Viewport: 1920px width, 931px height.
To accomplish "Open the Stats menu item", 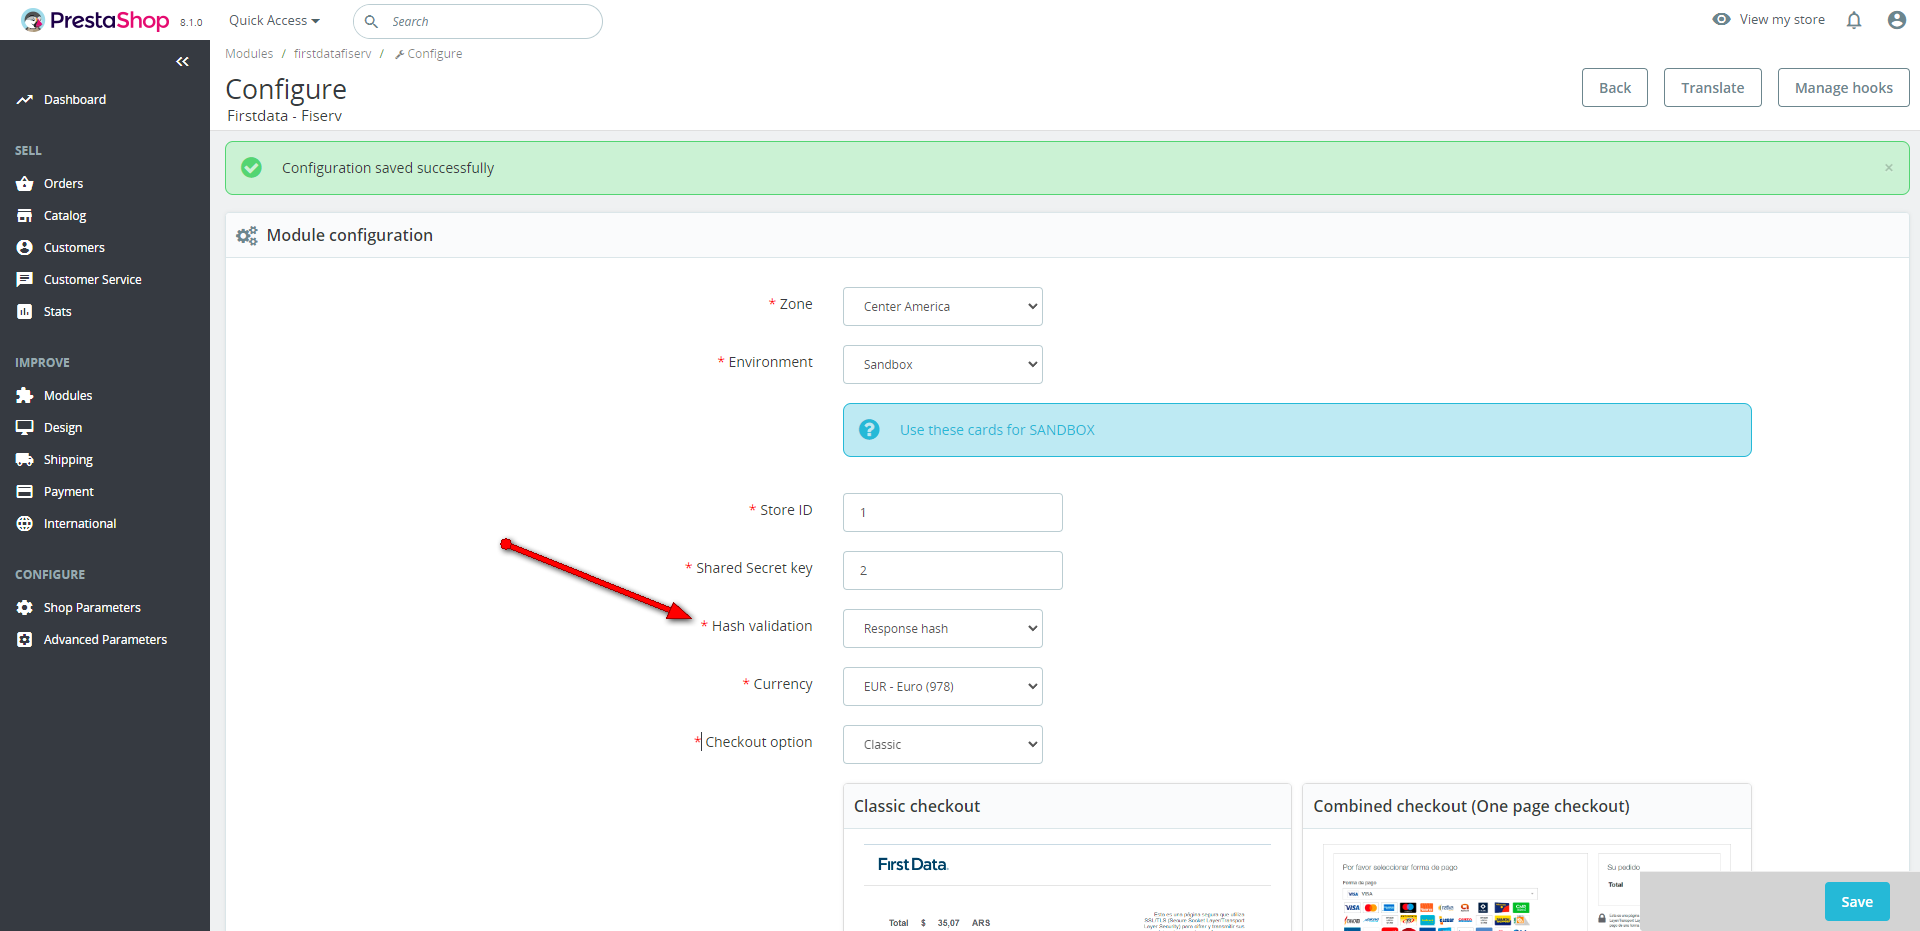I will click(x=58, y=312).
